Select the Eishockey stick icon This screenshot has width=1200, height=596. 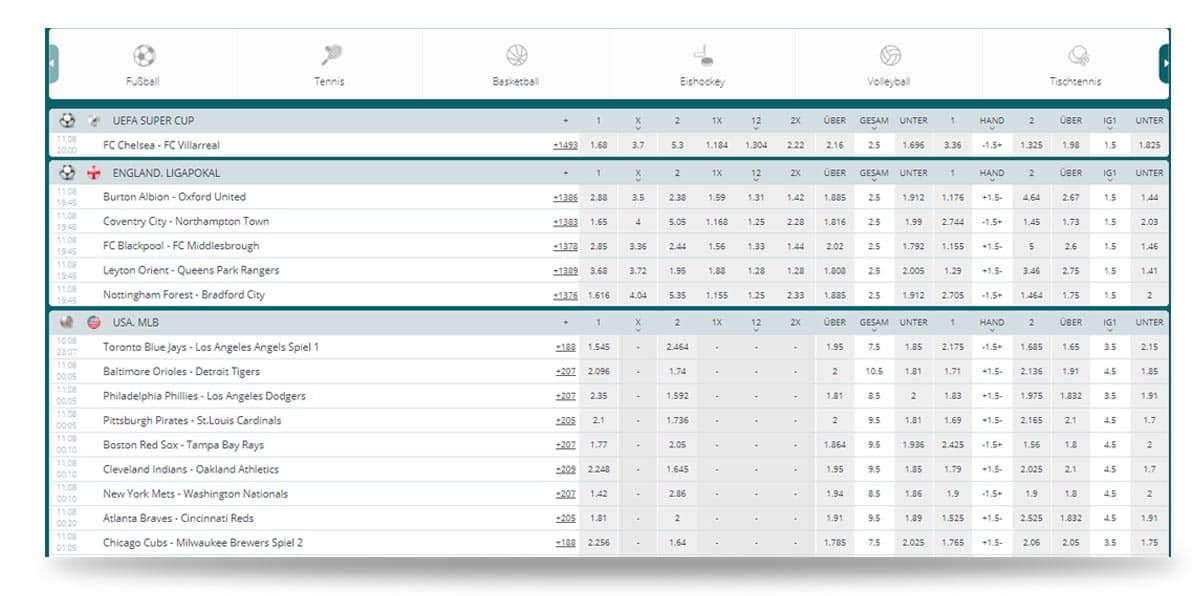(x=703, y=56)
